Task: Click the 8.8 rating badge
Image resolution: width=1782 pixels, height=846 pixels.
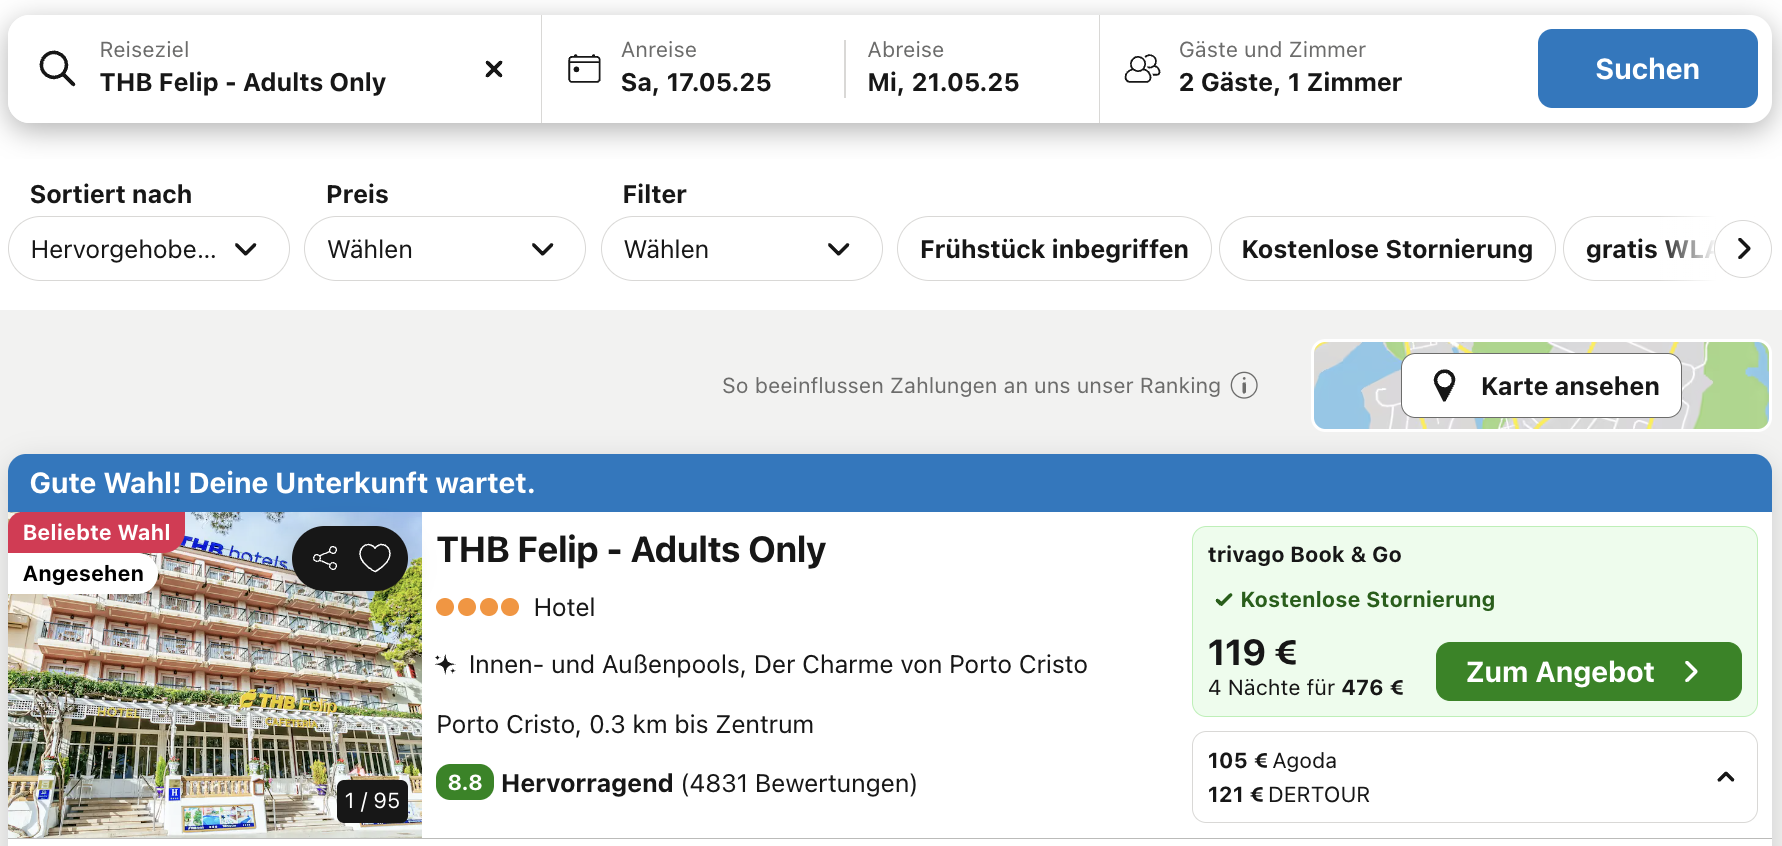Action: 465,783
